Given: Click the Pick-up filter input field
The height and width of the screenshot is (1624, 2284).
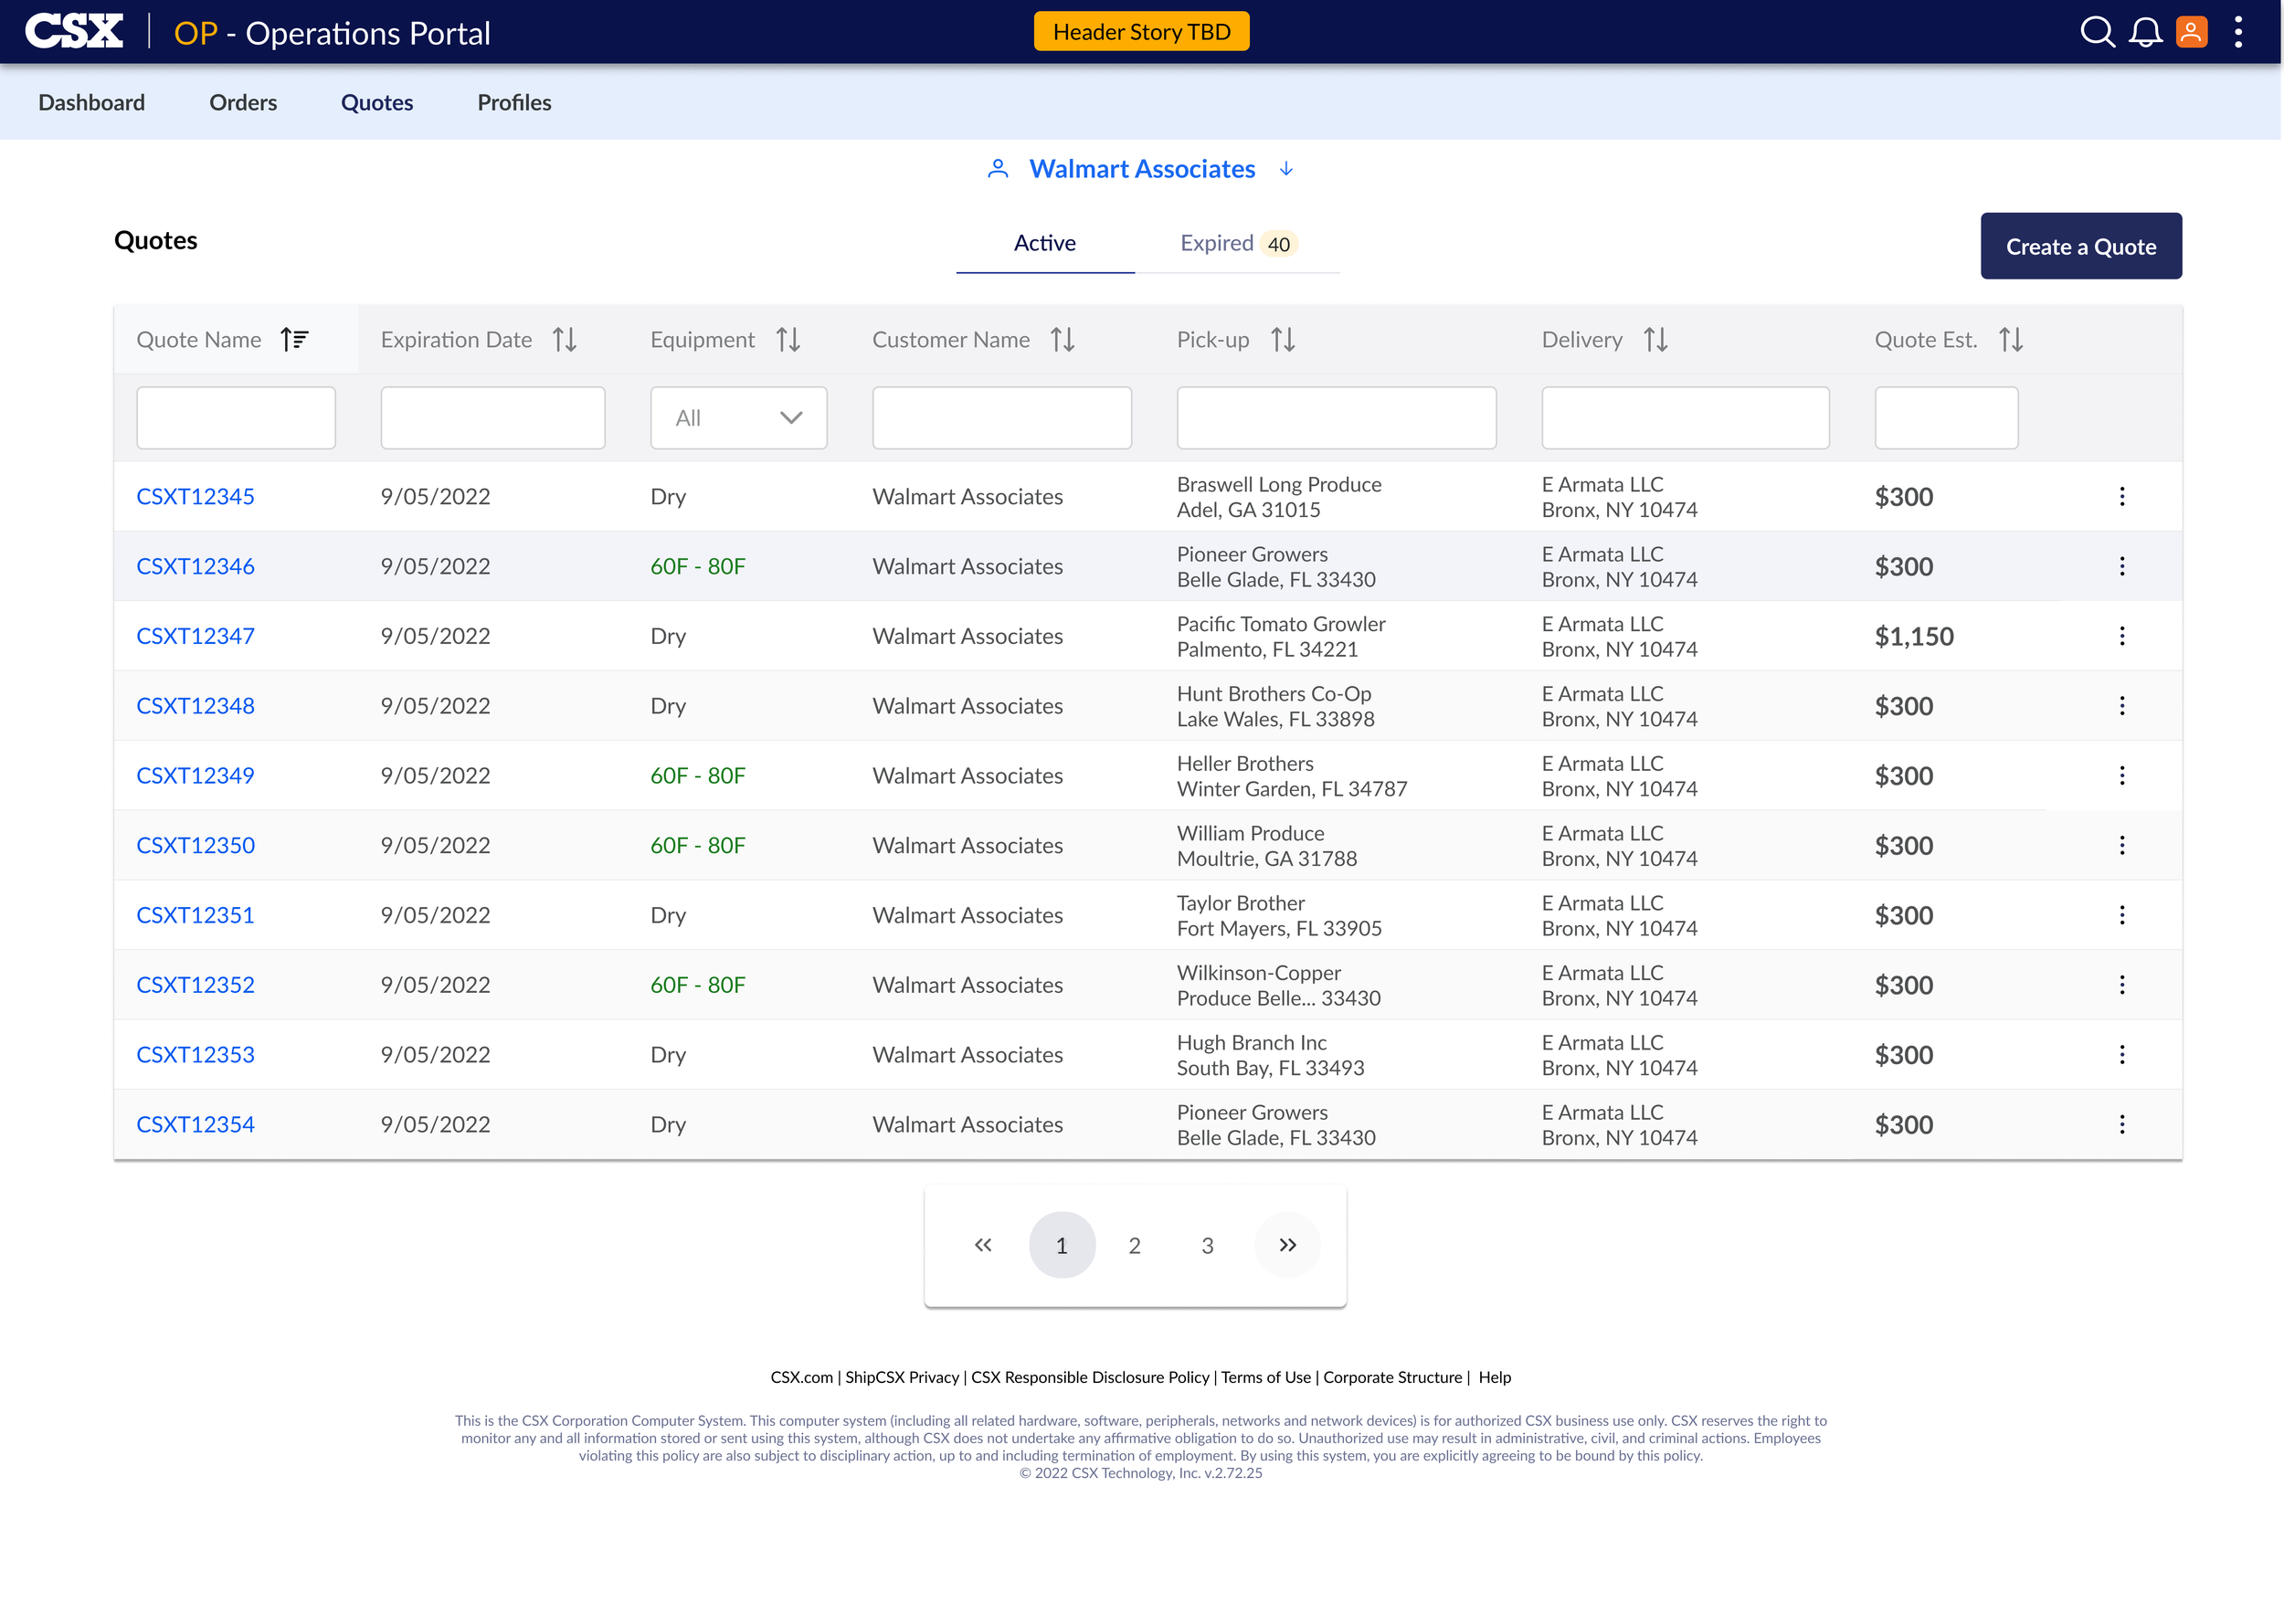Looking at the screenshot, I should [x=1335, y=418].
